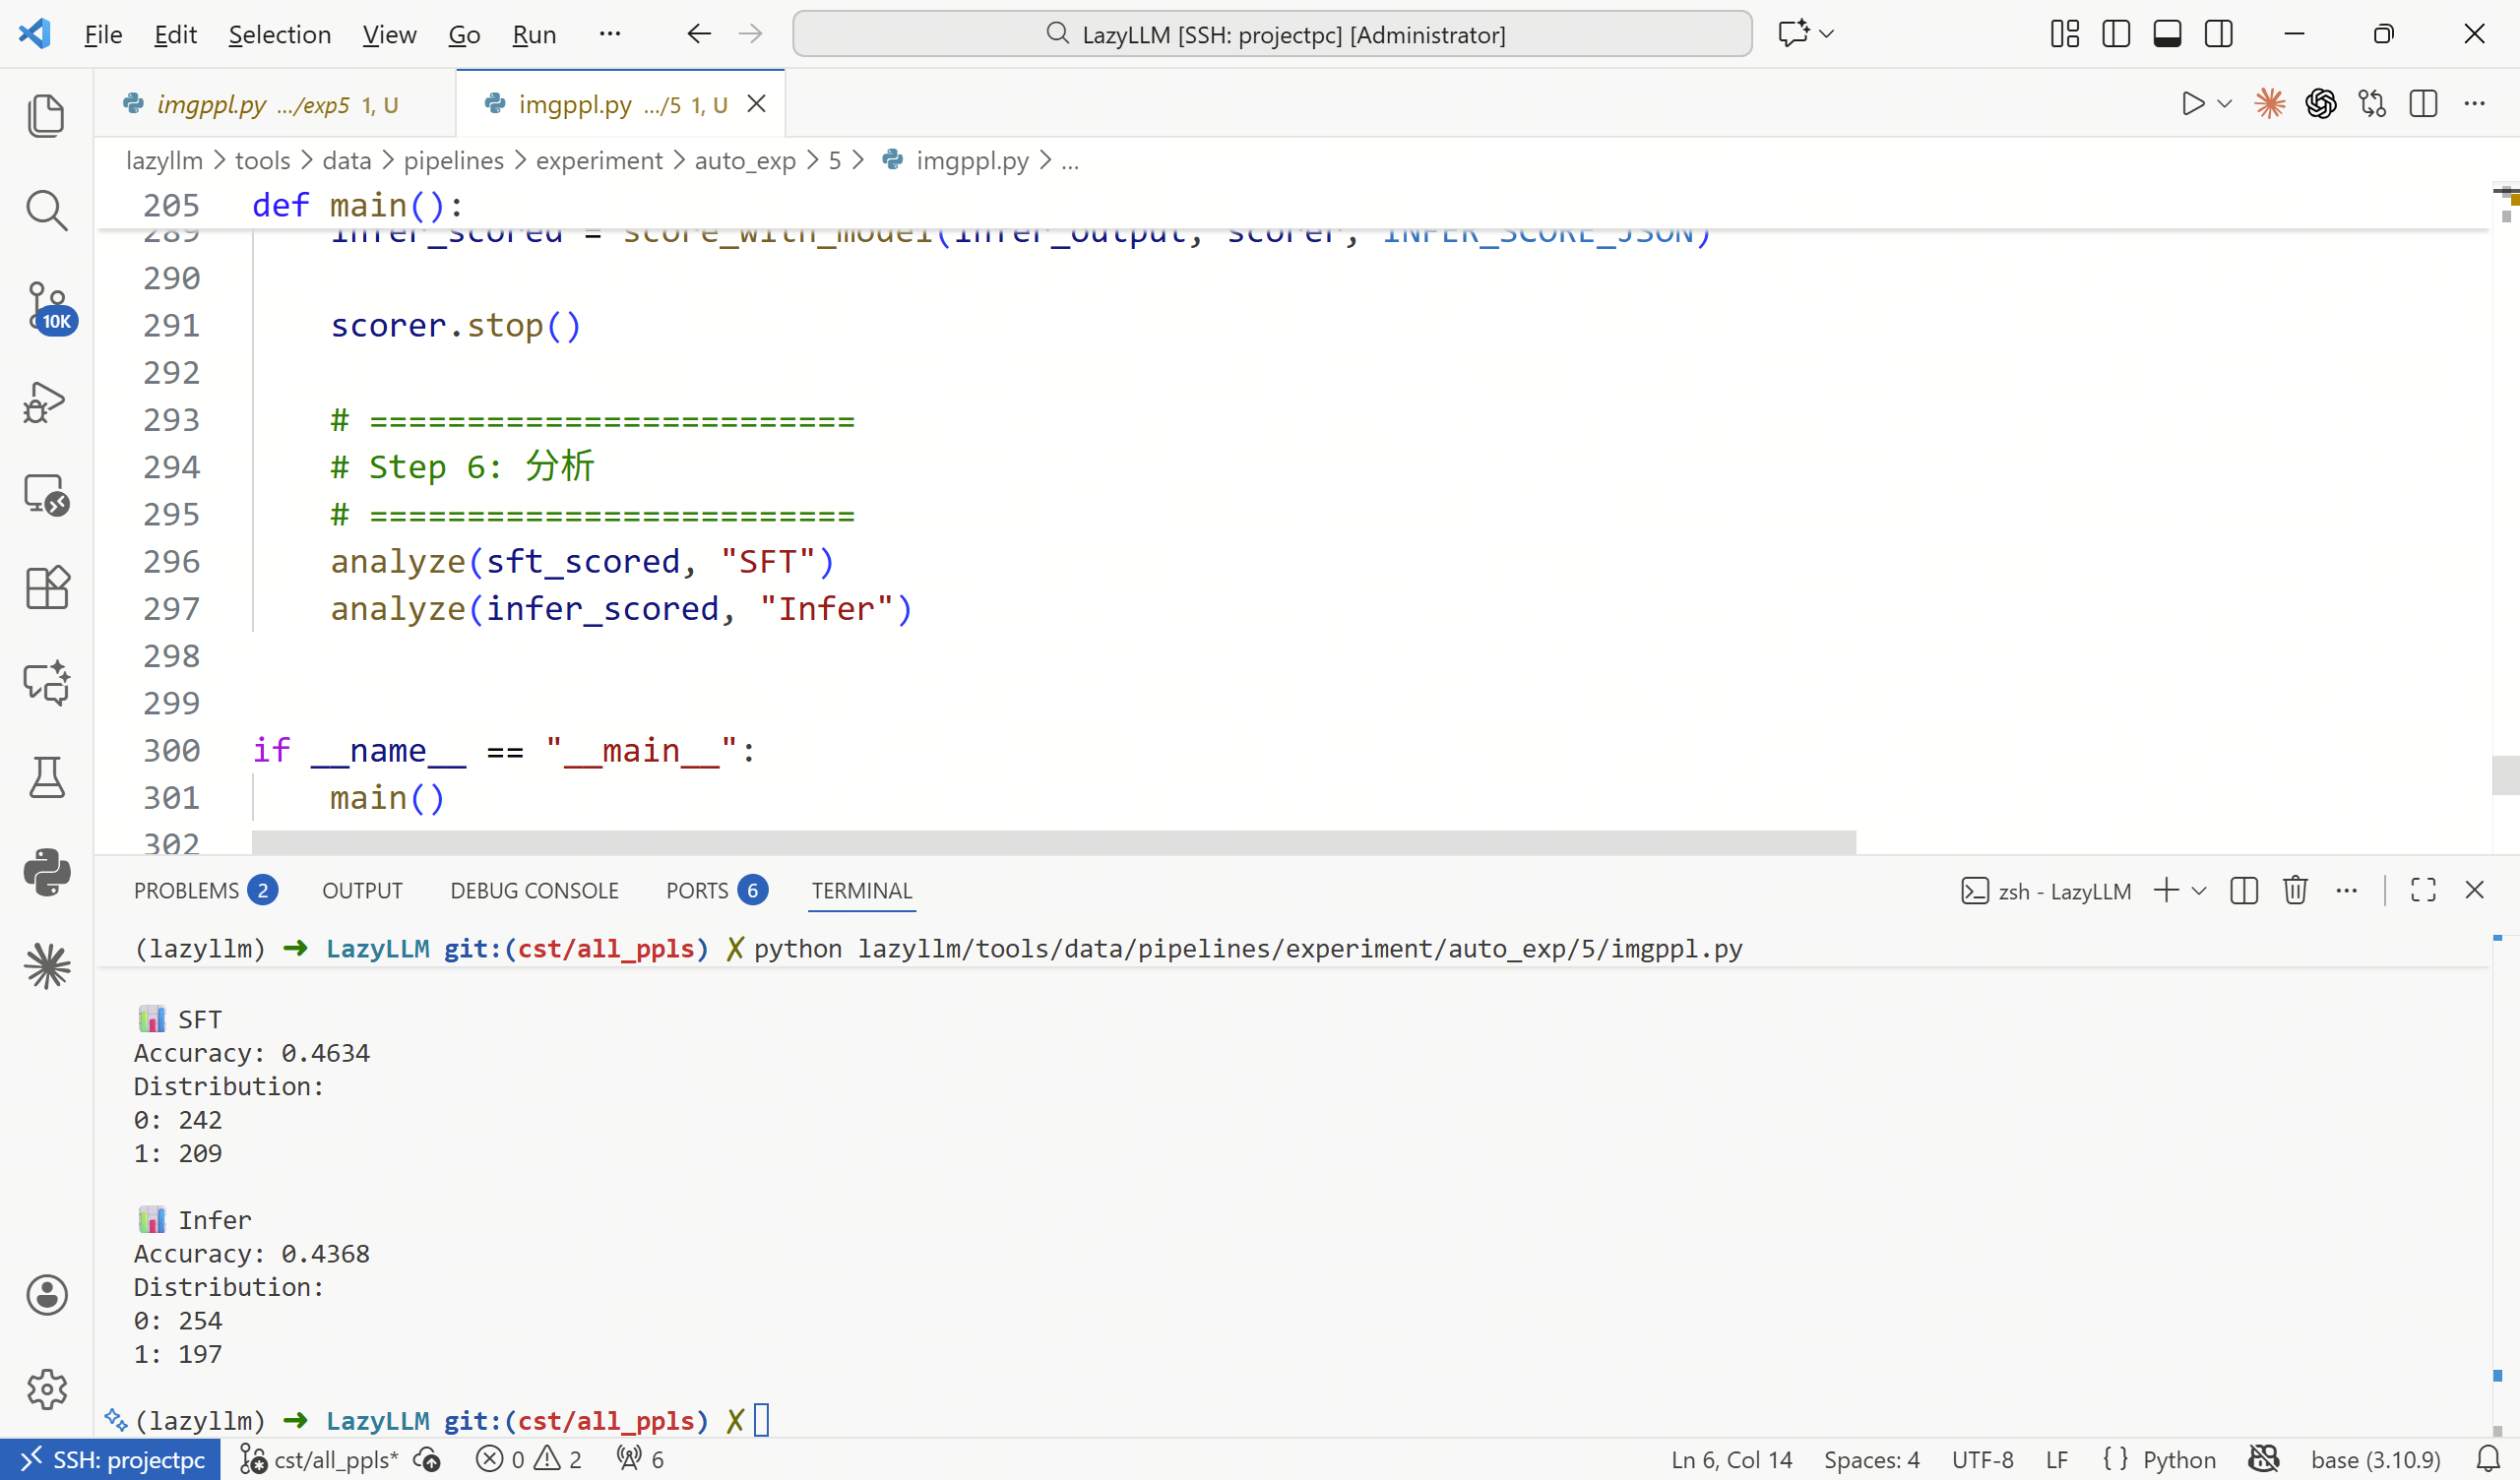Open errors and warnings count in status bar

(x=529, y=1460)
